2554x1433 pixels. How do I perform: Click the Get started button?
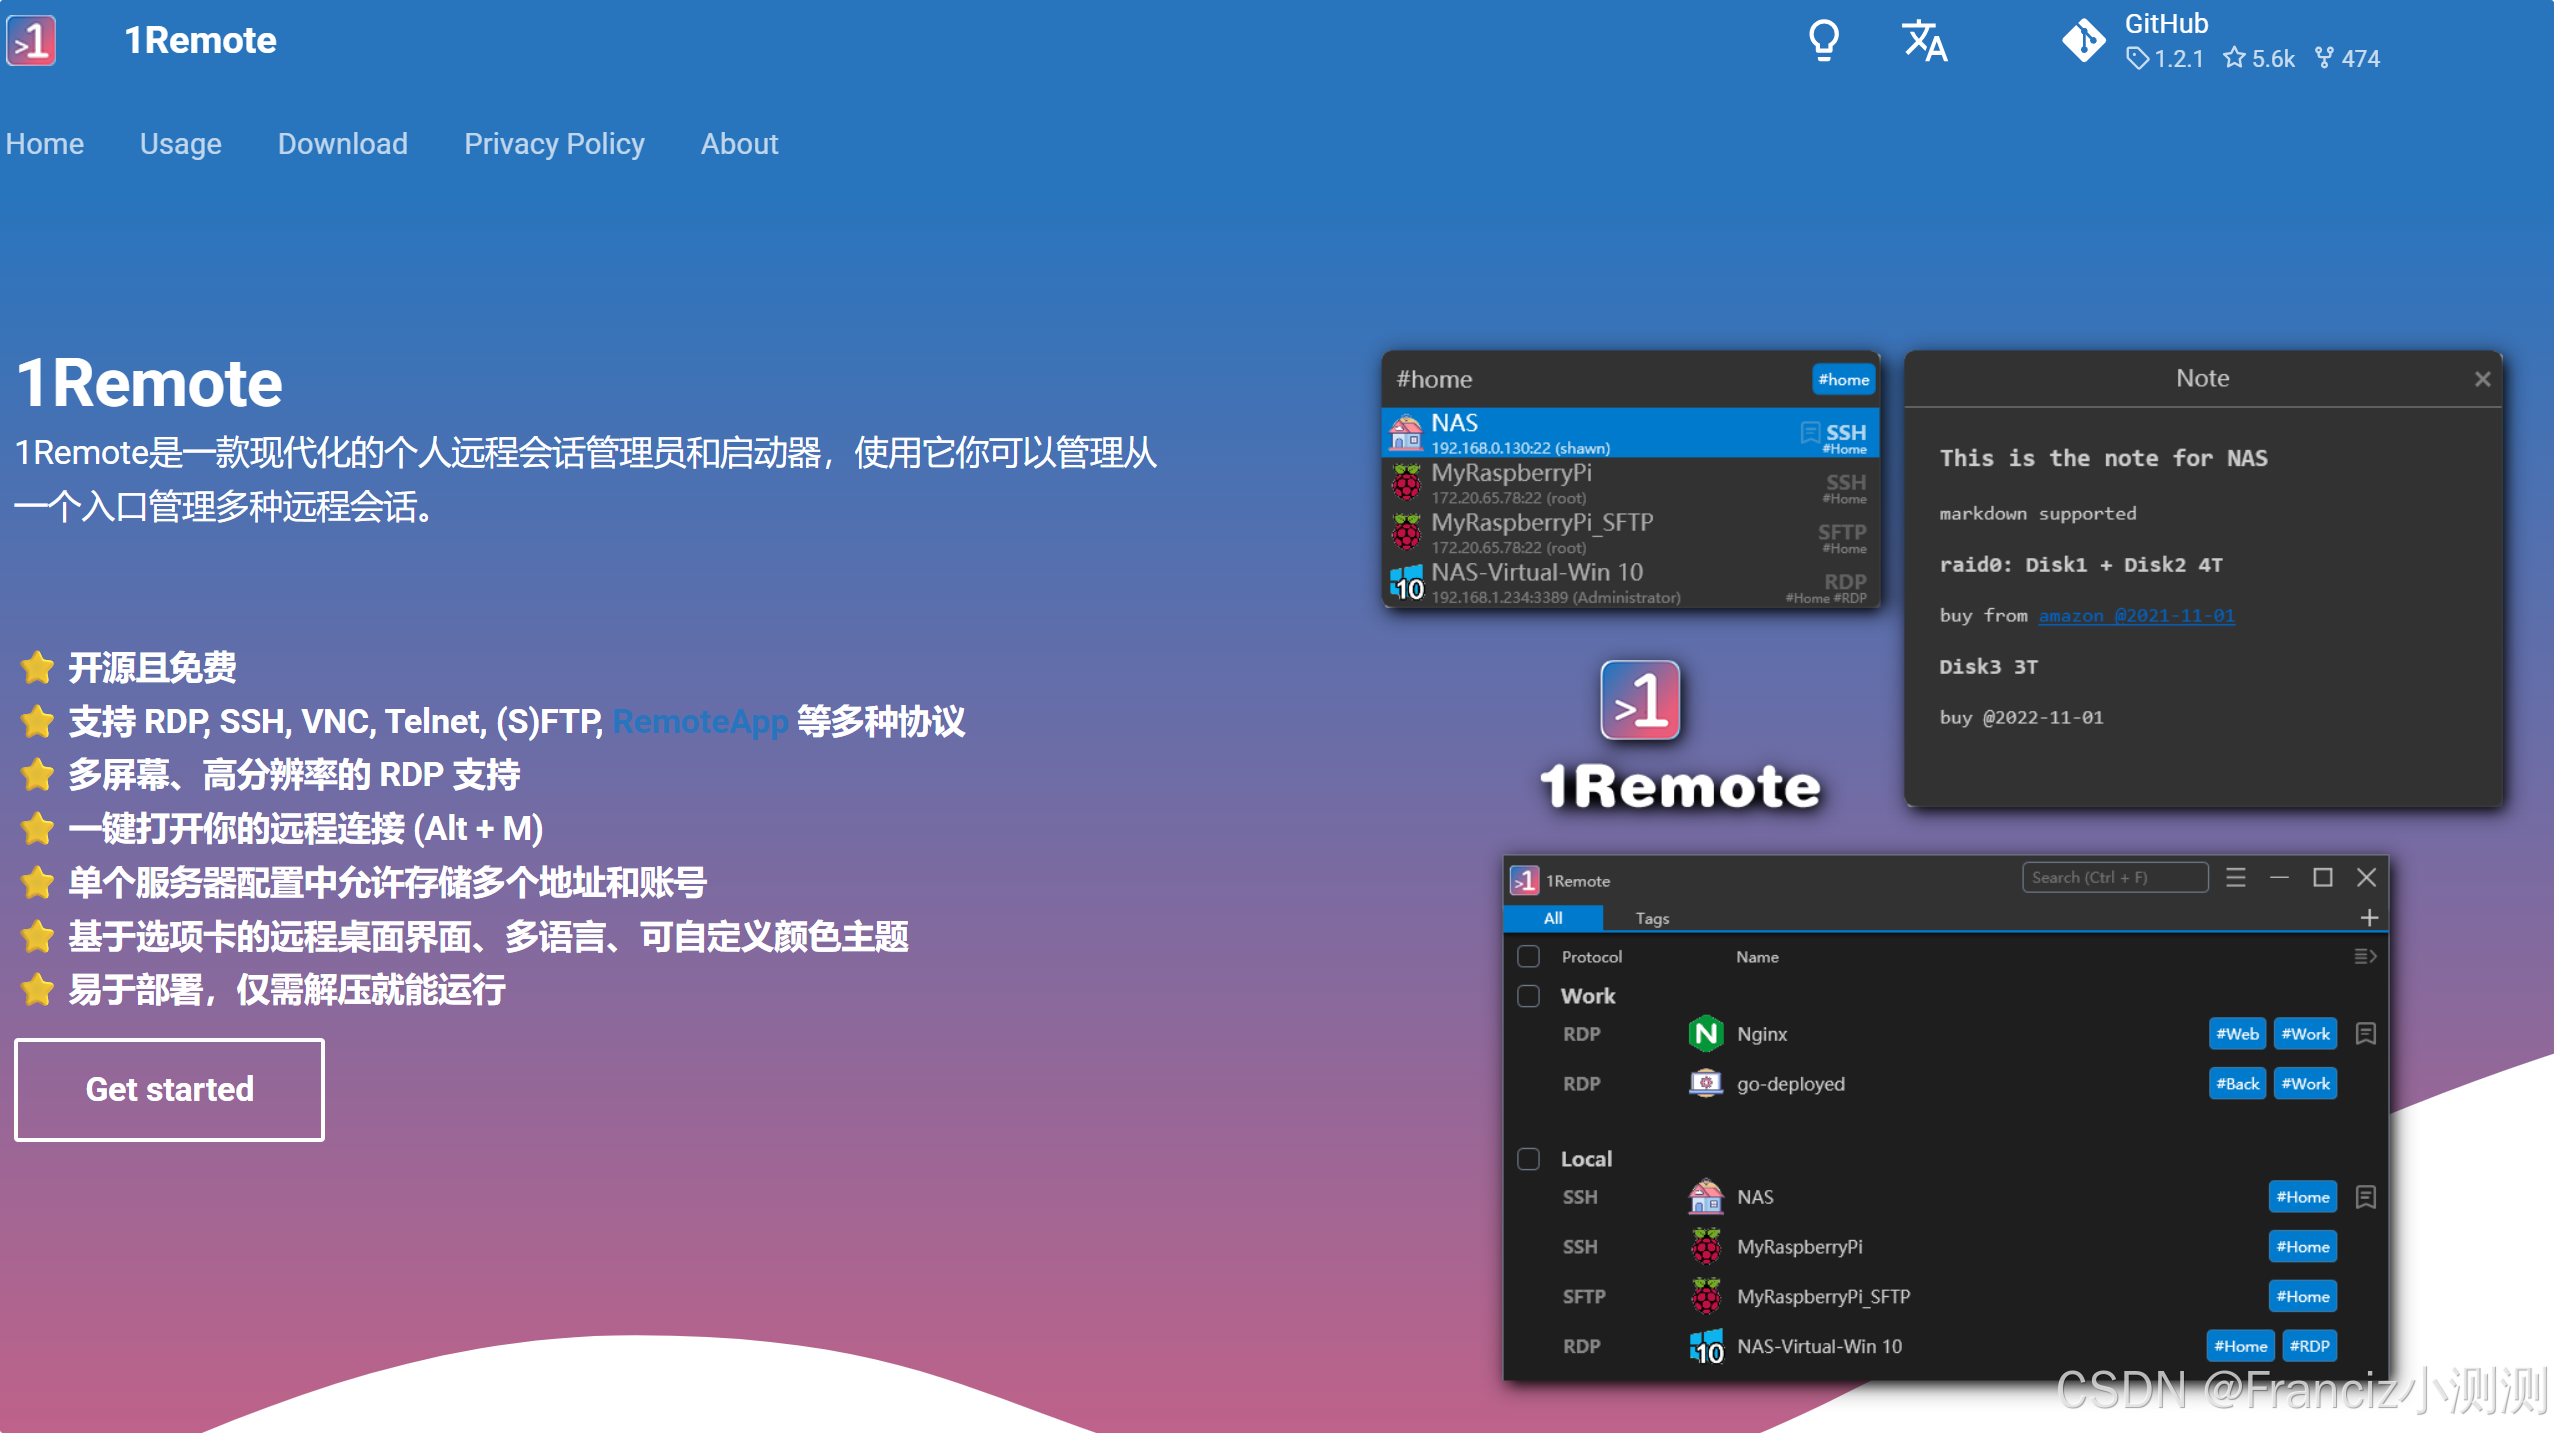(x=169, y=1090)
